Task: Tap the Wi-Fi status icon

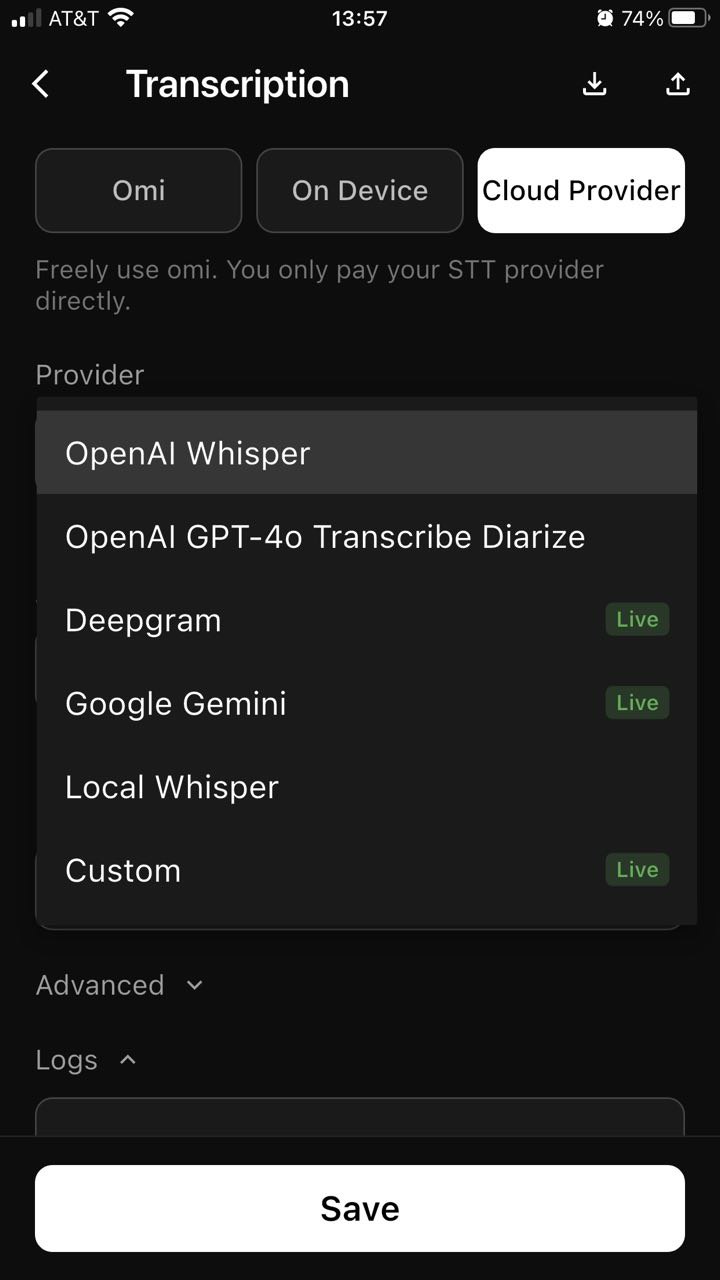Action: pos(121,18)
